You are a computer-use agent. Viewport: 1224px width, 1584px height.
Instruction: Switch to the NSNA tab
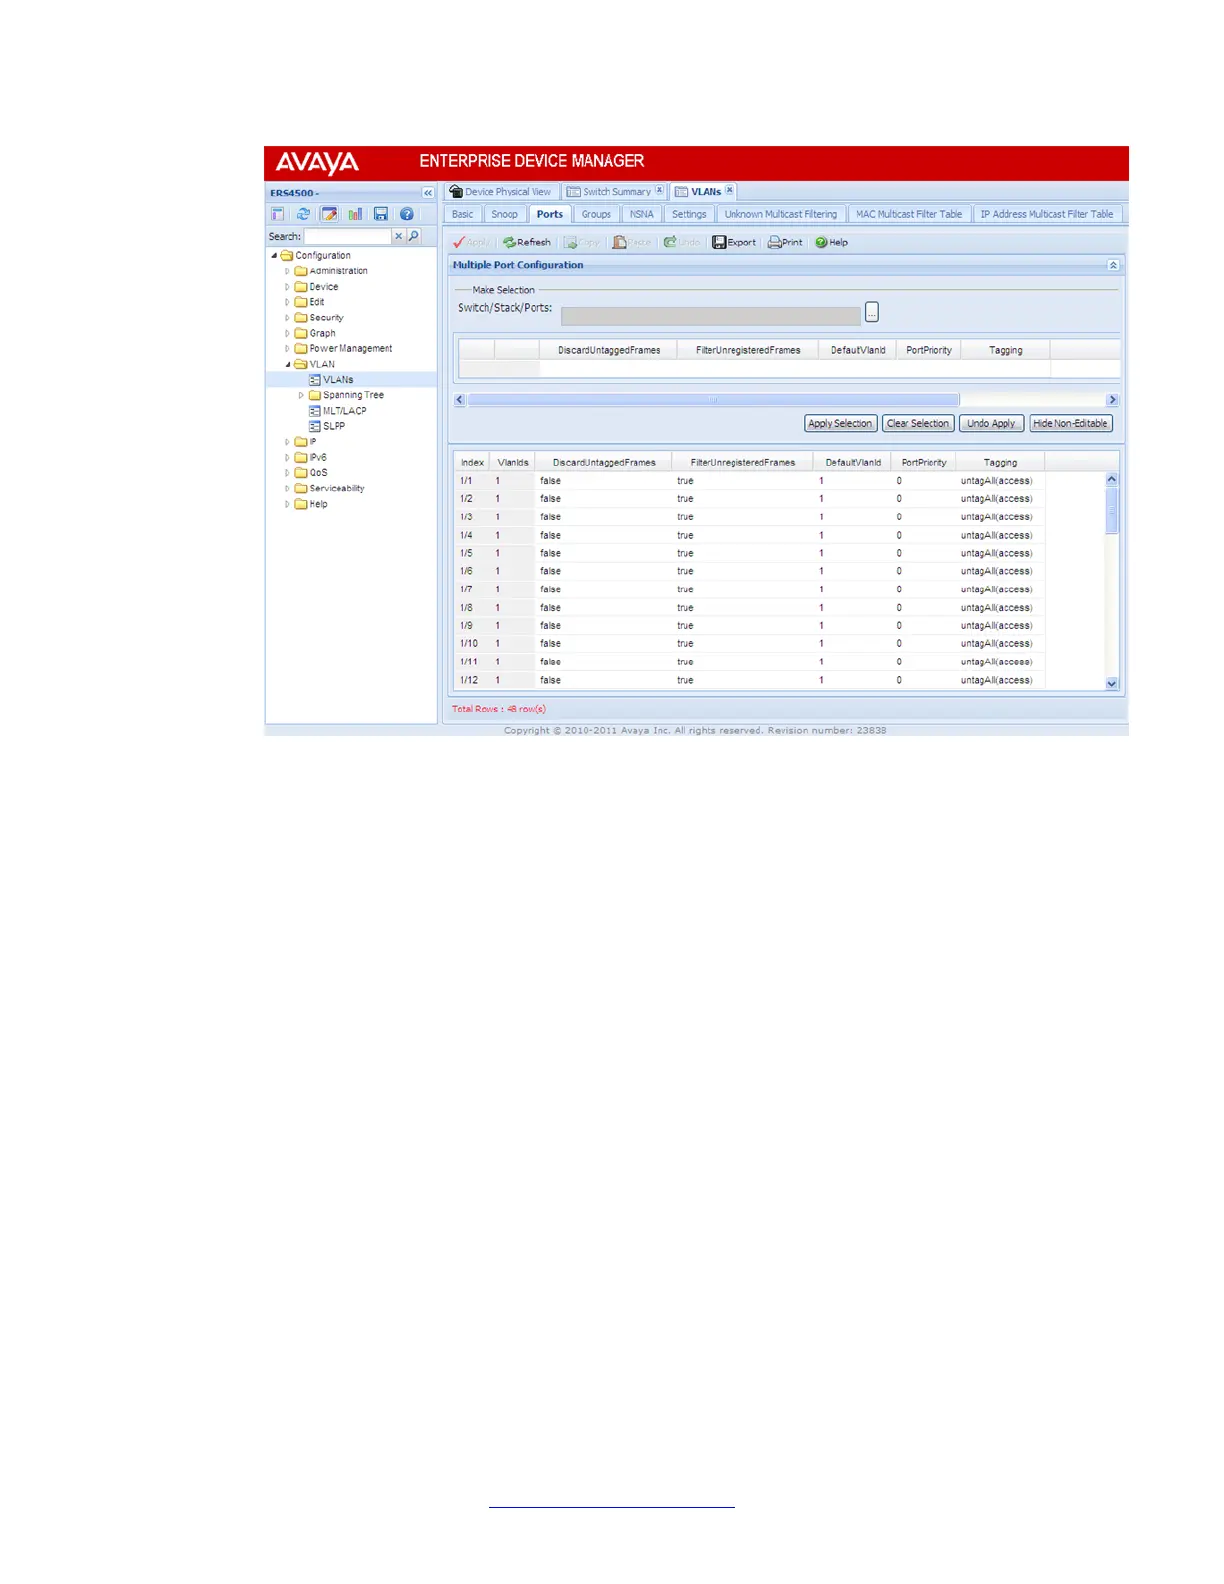(642, 214)
